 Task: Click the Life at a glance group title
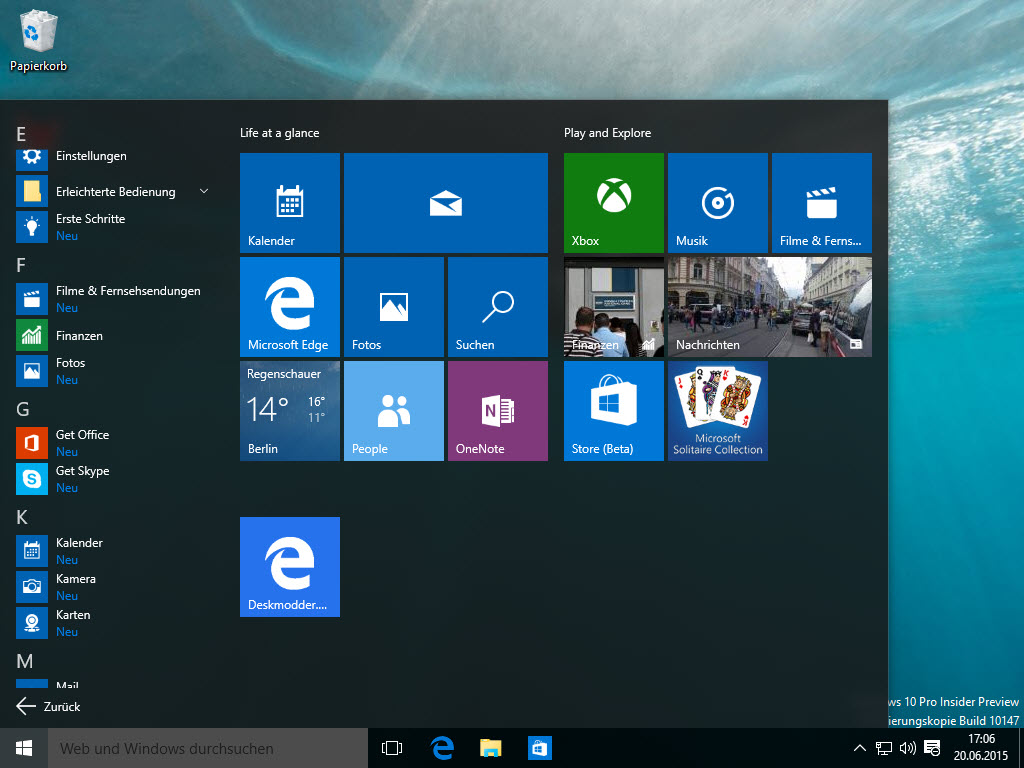point(280,133)
